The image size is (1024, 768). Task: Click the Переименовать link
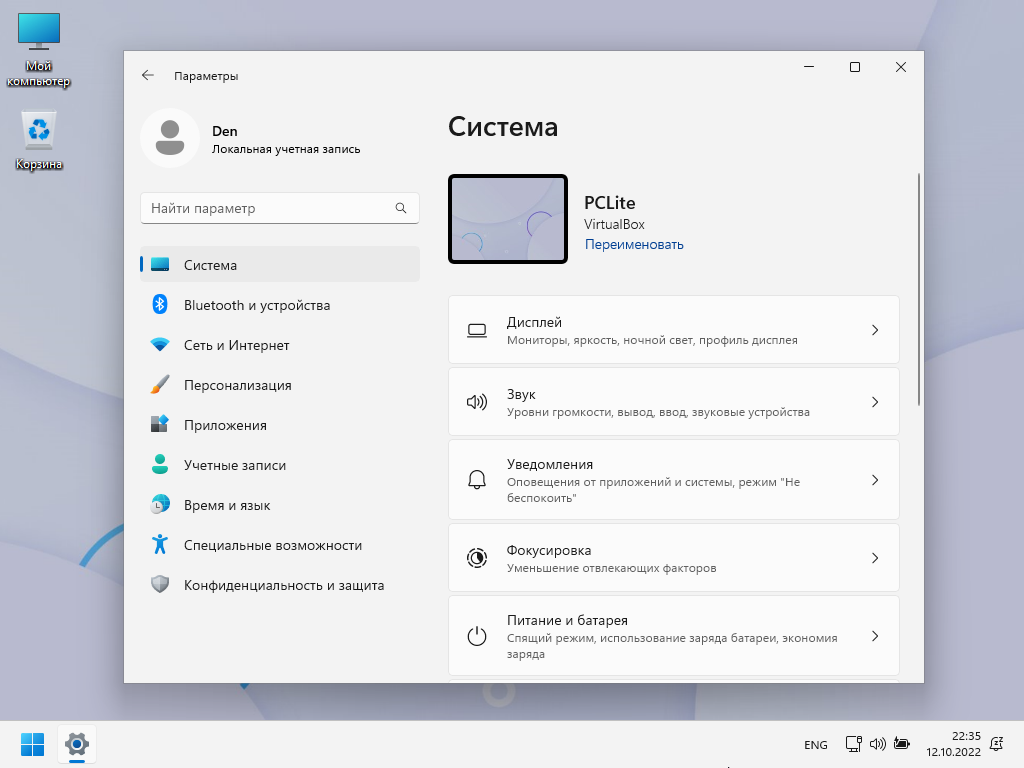tap(634, 244)
